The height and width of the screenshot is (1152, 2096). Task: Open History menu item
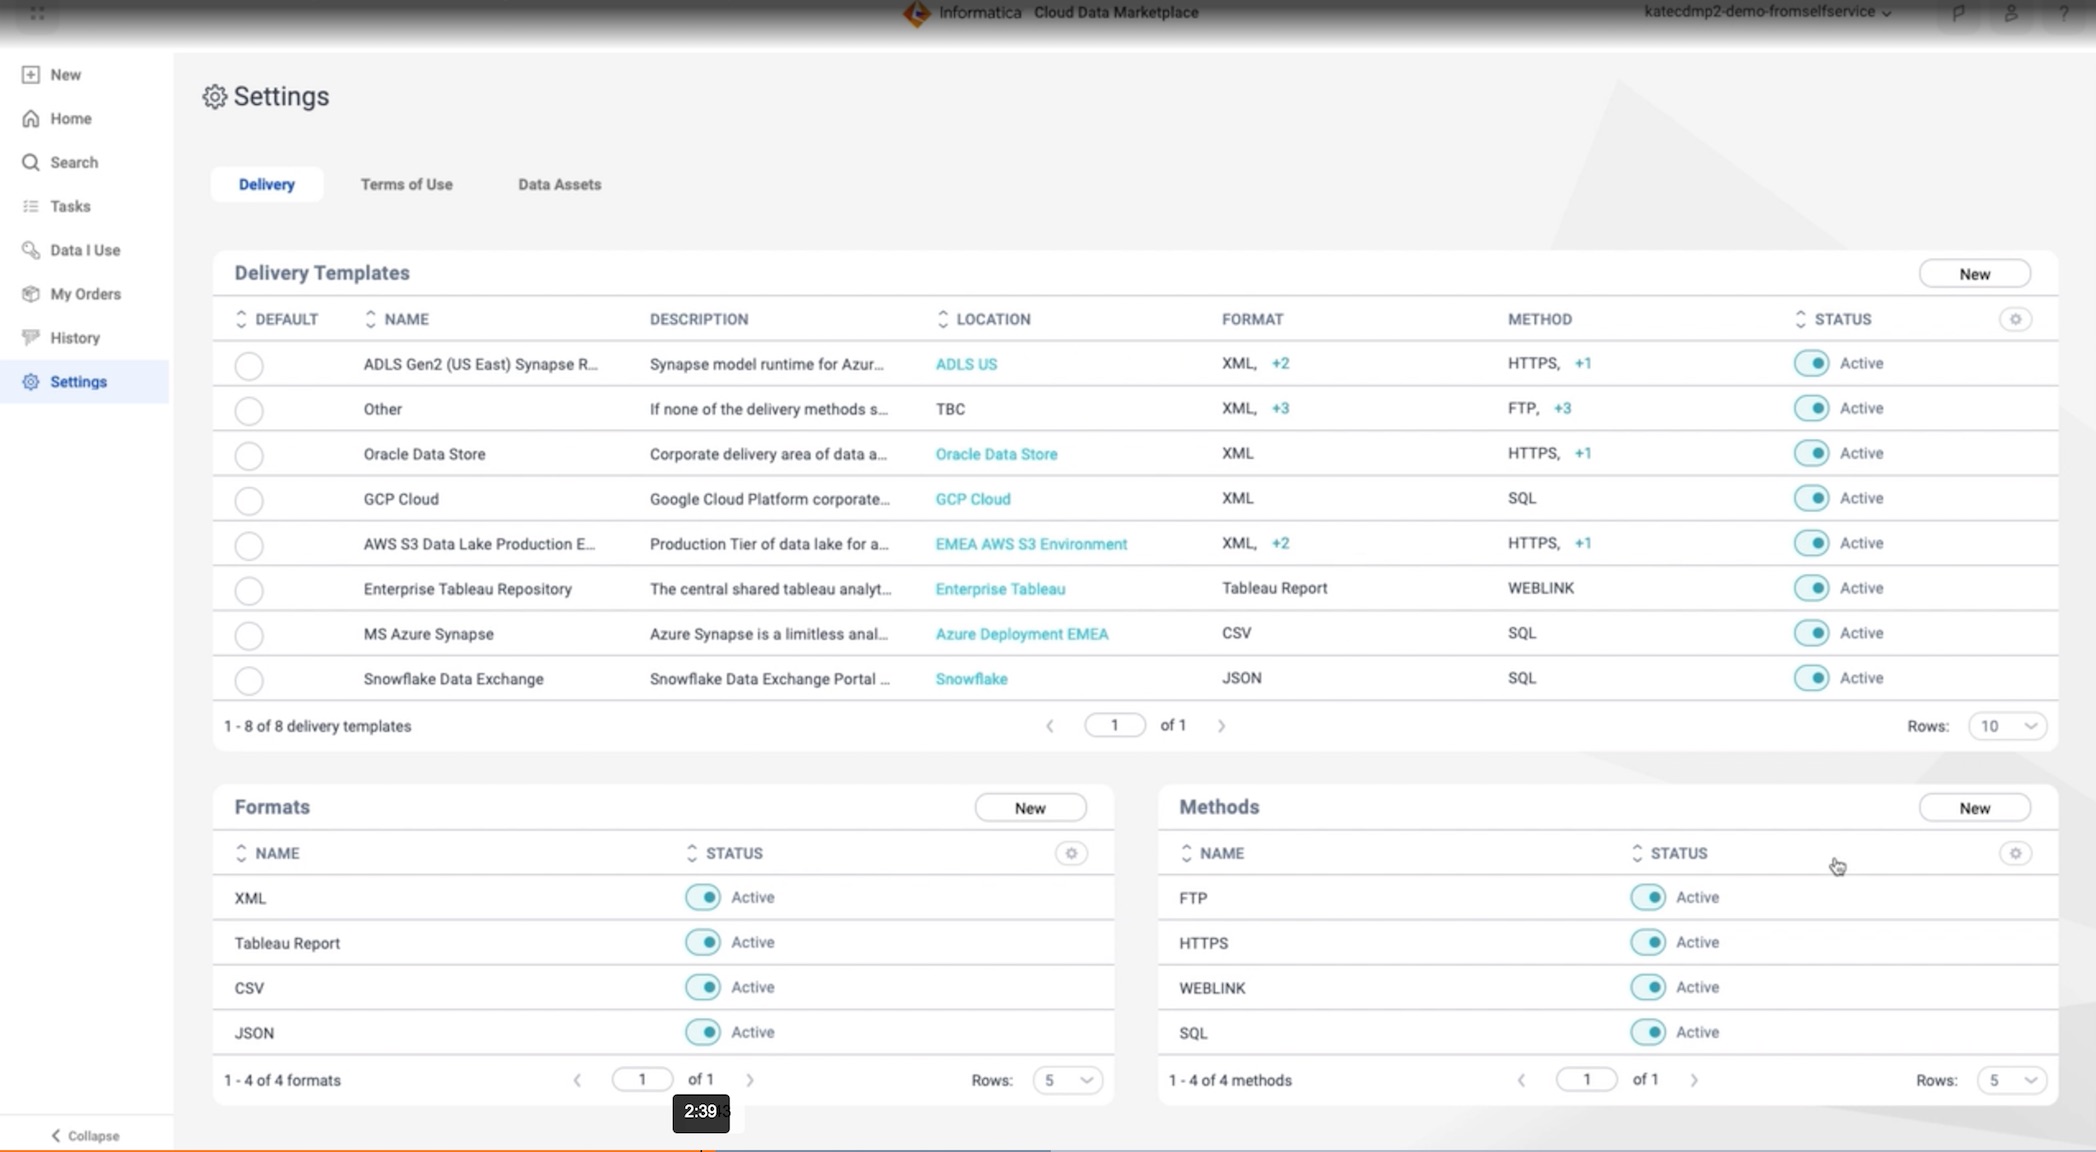tap(85, 338)
